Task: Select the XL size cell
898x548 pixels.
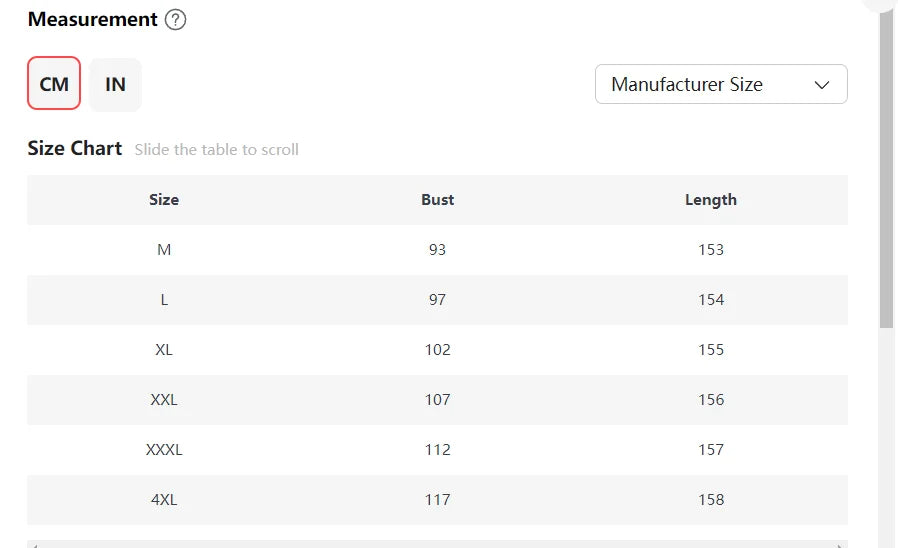Action: coord(164,350)
